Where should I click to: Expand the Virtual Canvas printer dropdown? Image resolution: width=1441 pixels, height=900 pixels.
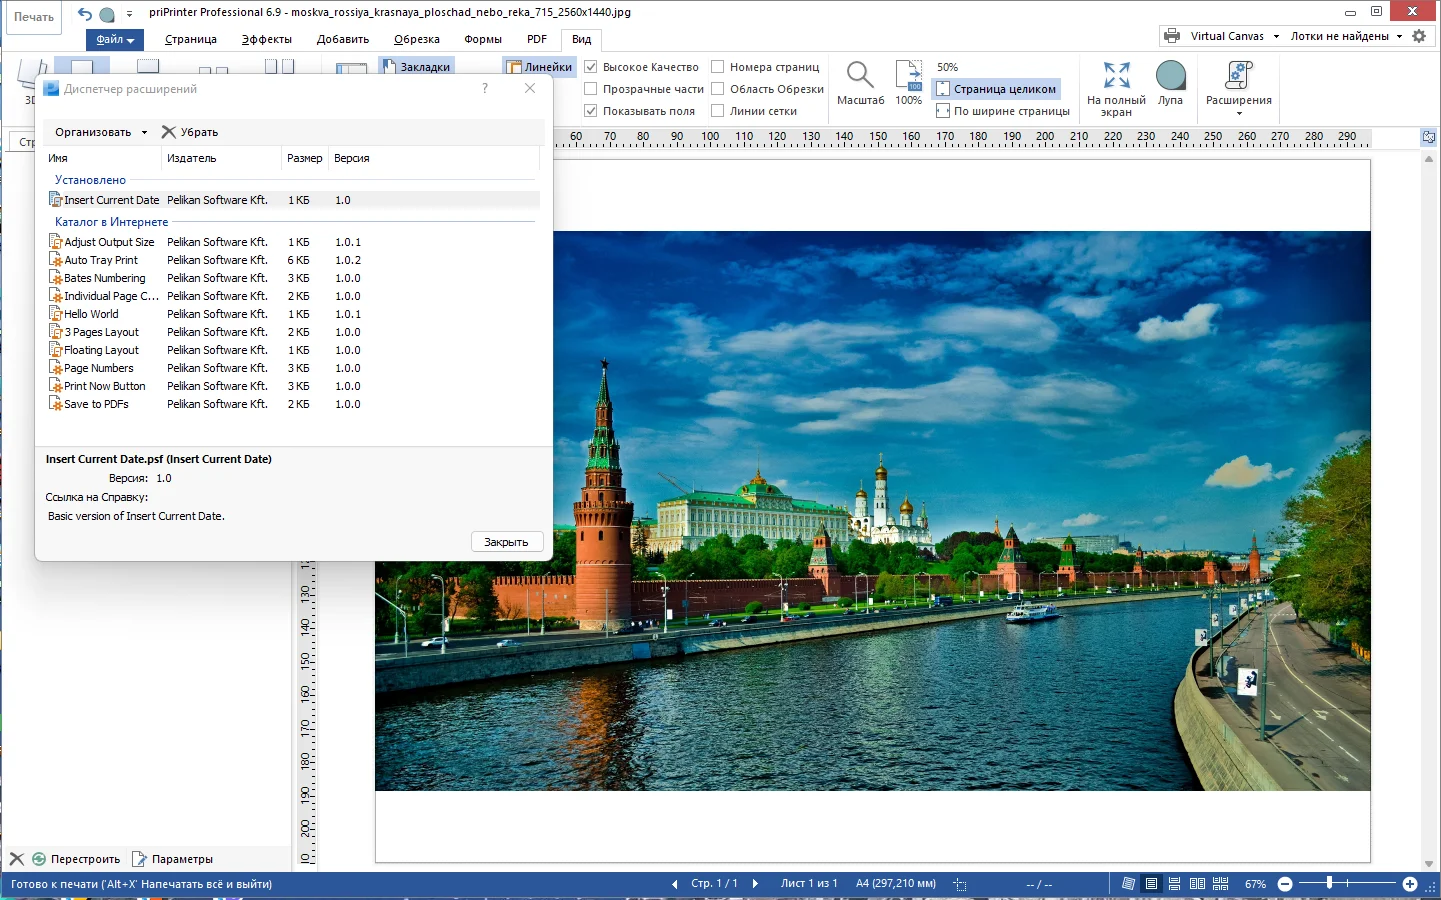1275,36
